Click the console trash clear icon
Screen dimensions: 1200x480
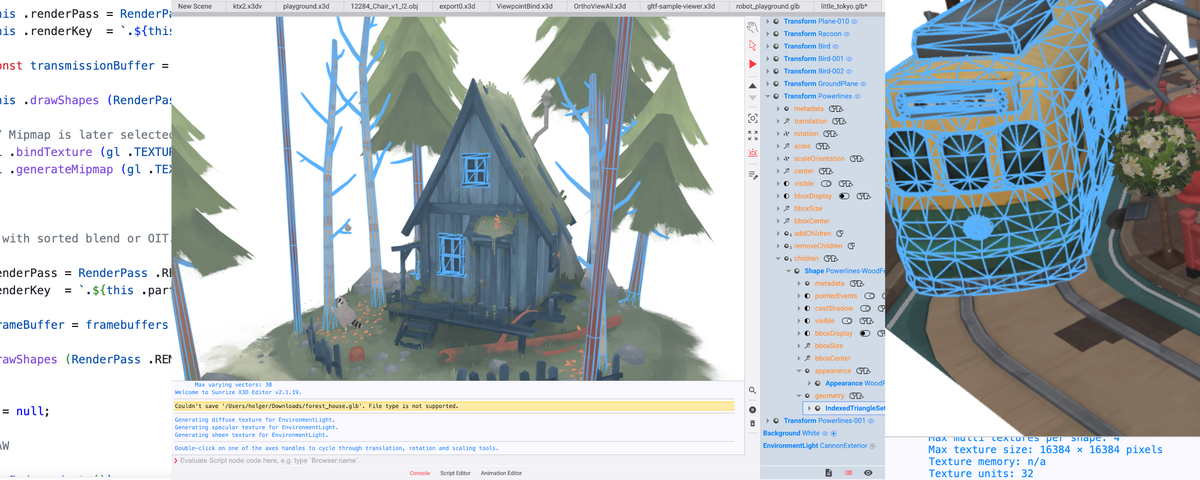[x=752, y=423]
